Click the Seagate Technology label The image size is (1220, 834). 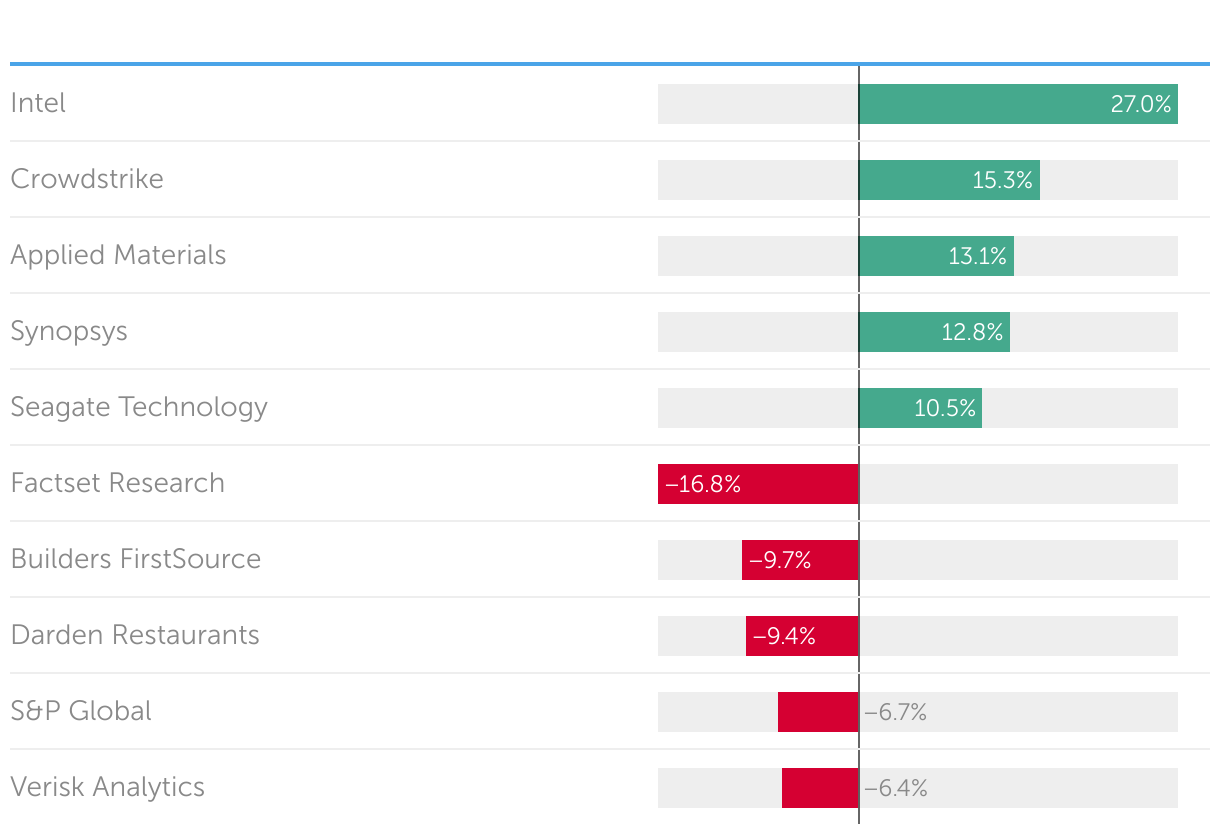point(139,407)
